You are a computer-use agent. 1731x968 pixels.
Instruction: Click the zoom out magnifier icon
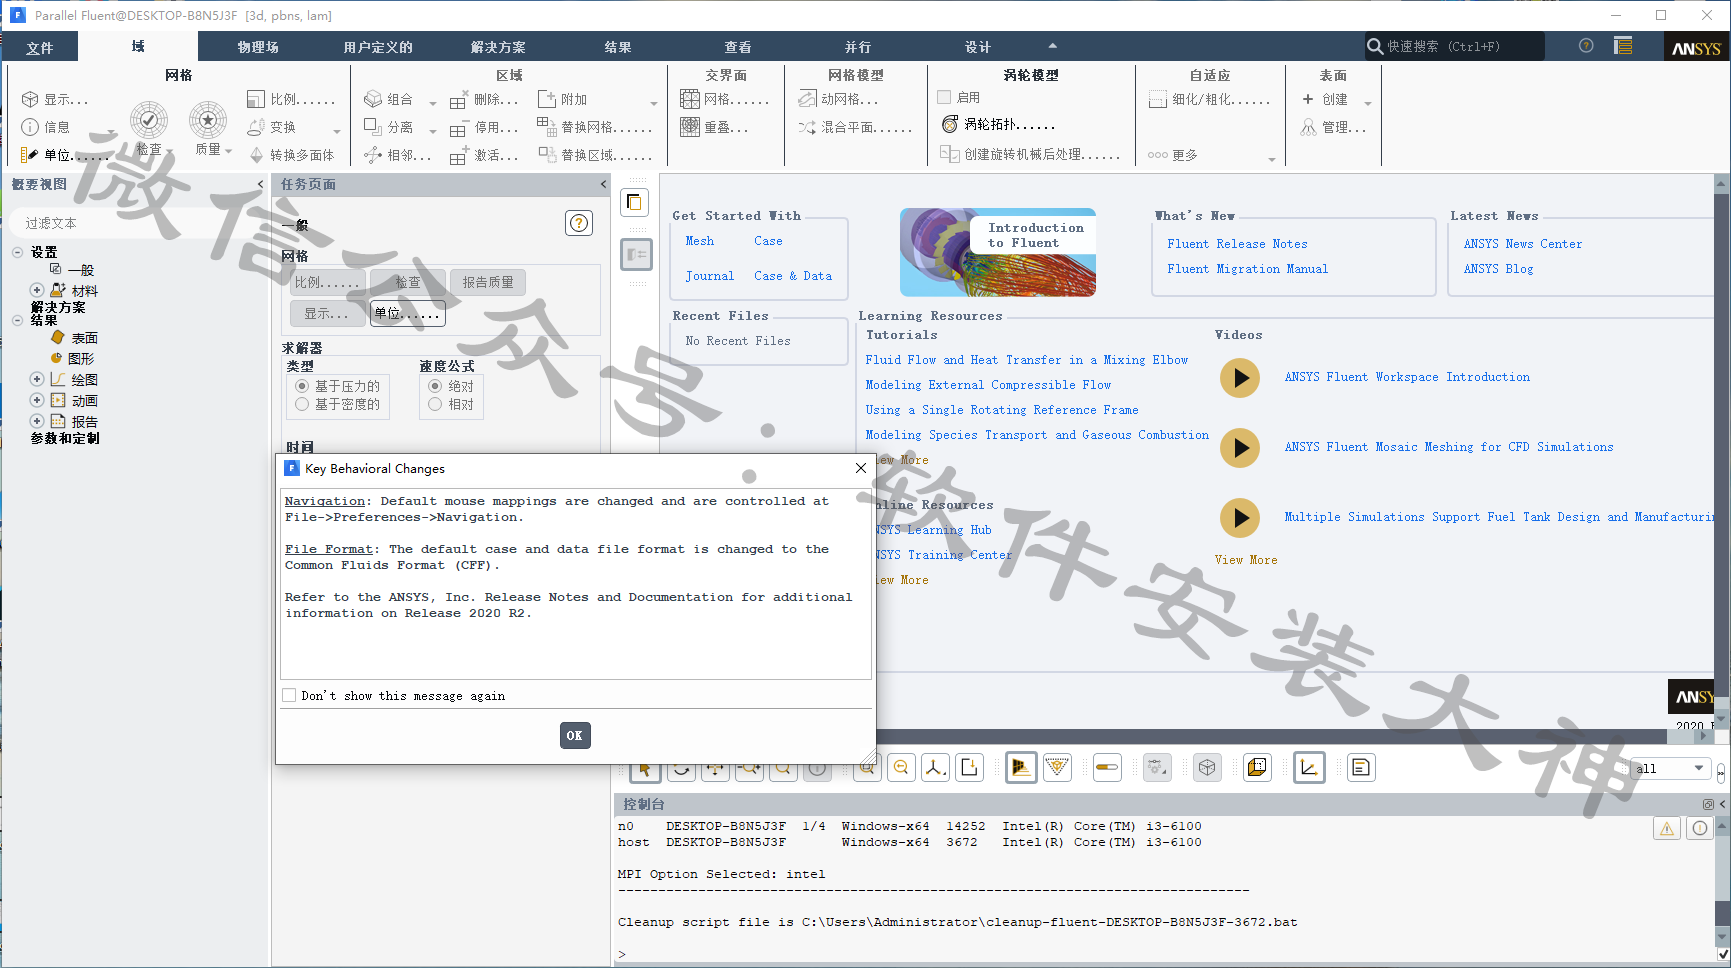901,767
